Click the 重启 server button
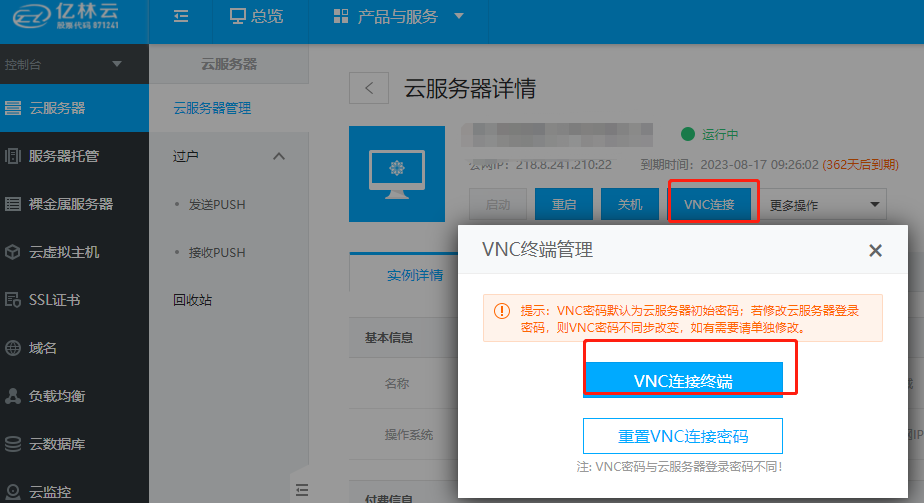Screen dimensions: 924x503 click(564, 204)
